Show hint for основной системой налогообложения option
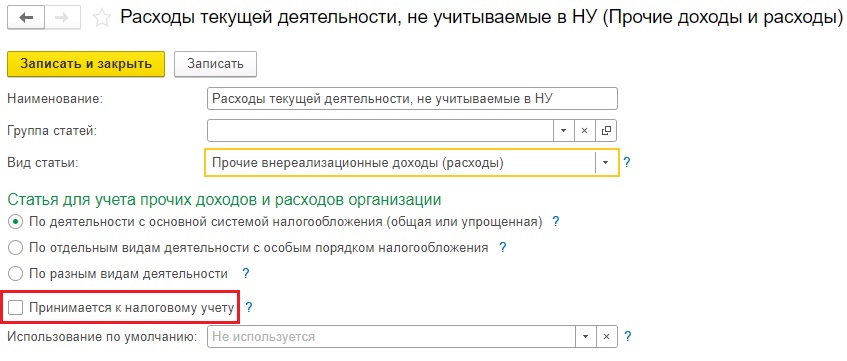Image resolution: width=847 pixels, height=361 pixels. 555,222
